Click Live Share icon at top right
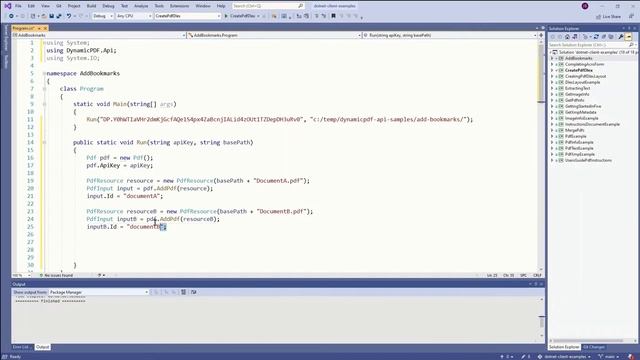The width and height of the screenshot is (640, 360). click(x=598, y=17)
